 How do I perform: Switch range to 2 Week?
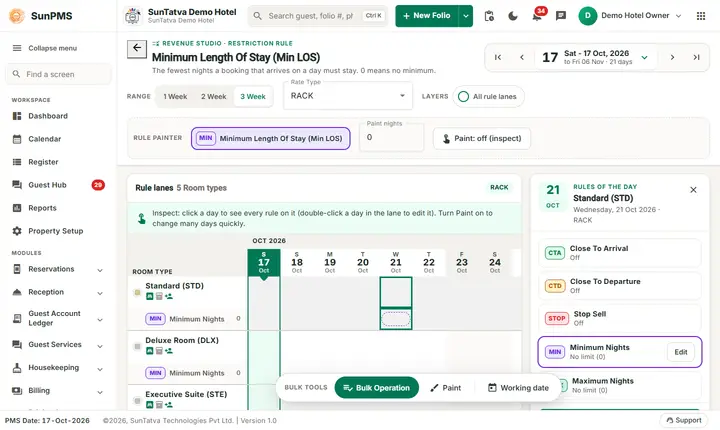[x=214, y=96]
